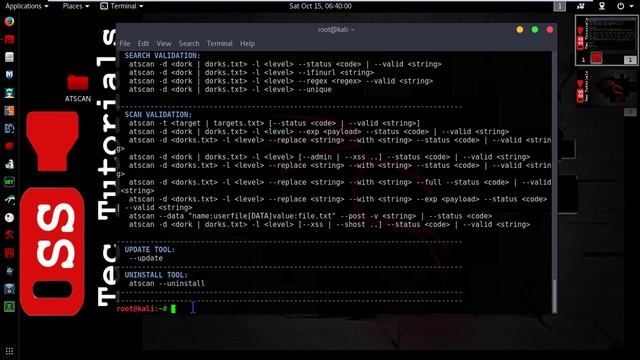The height and width of the screenshot is (360, 640).
Task: Click the round white dock icon
Action: click(9, 218)
